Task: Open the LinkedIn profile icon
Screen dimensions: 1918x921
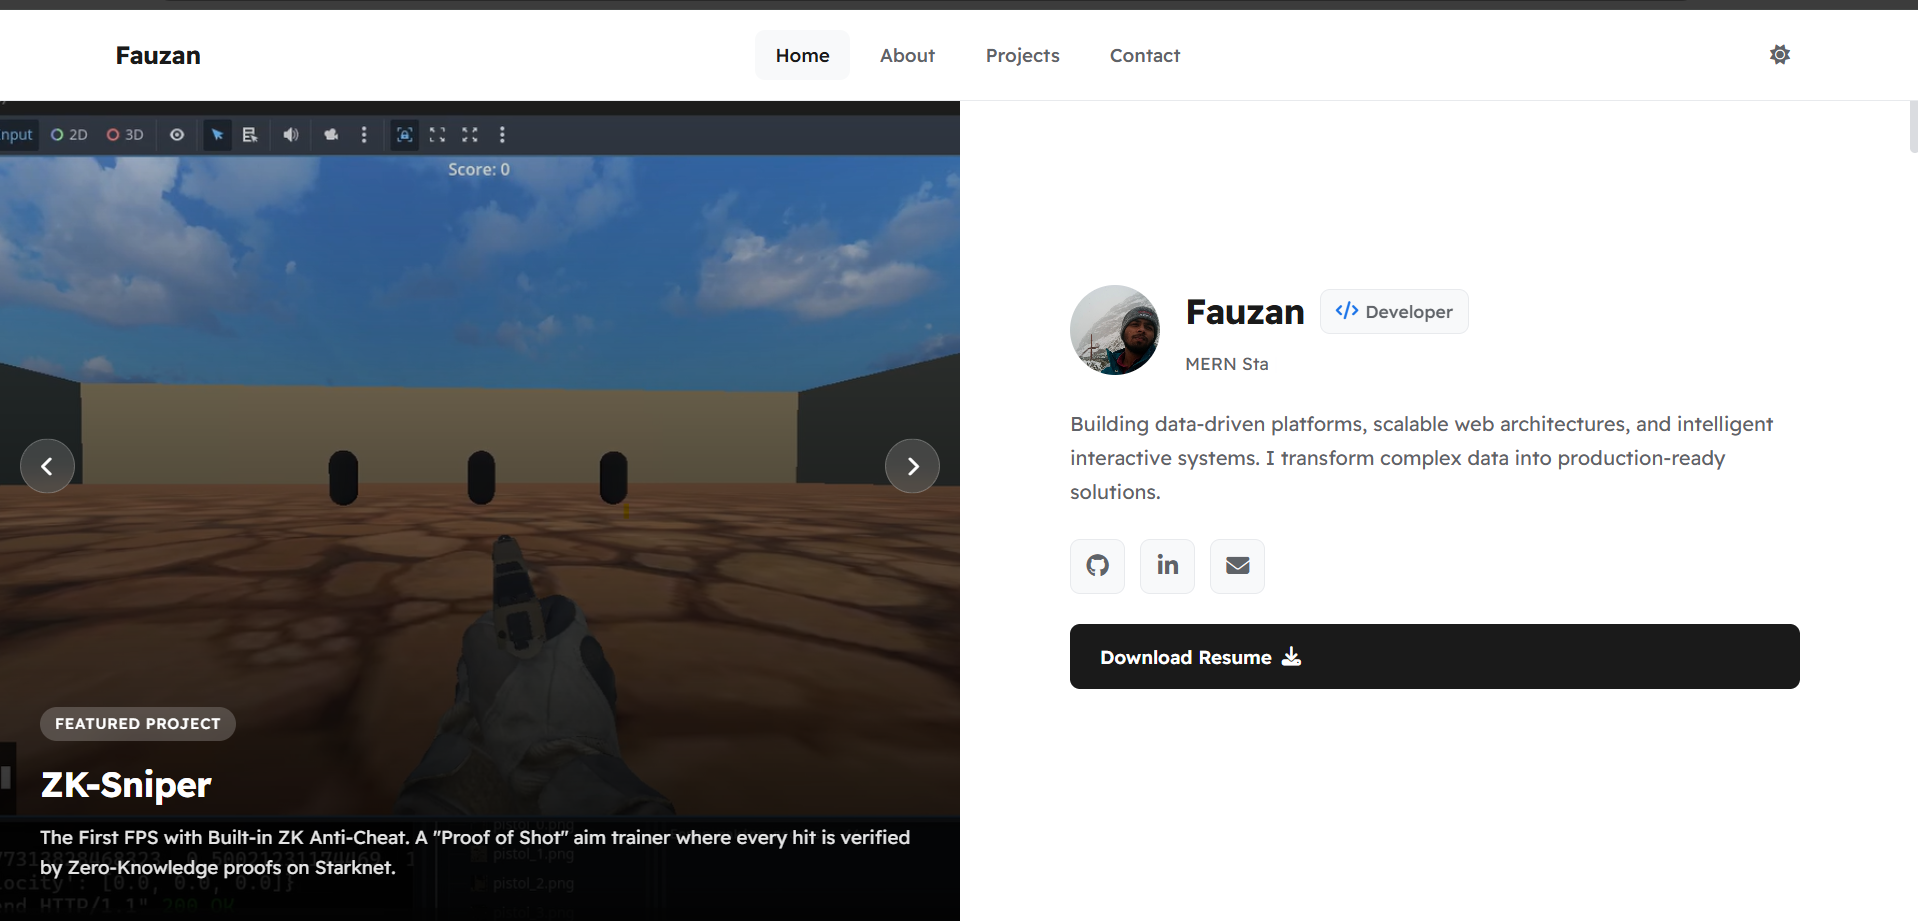Action: click(x=1167, y=566)
